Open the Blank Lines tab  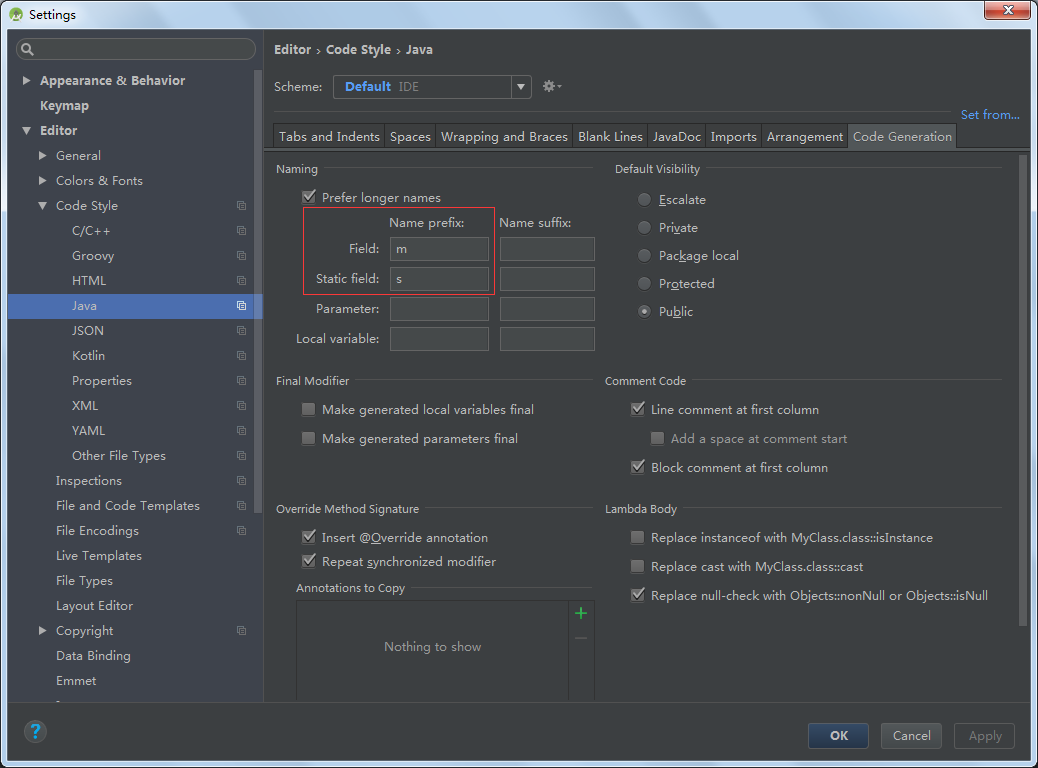pyautogui.click(x=610, y=136)
